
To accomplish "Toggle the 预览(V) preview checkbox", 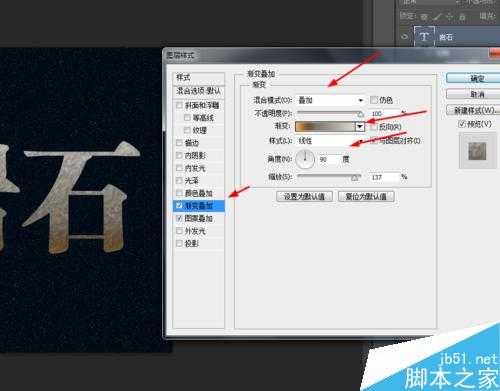I will (x=462, y=124).
